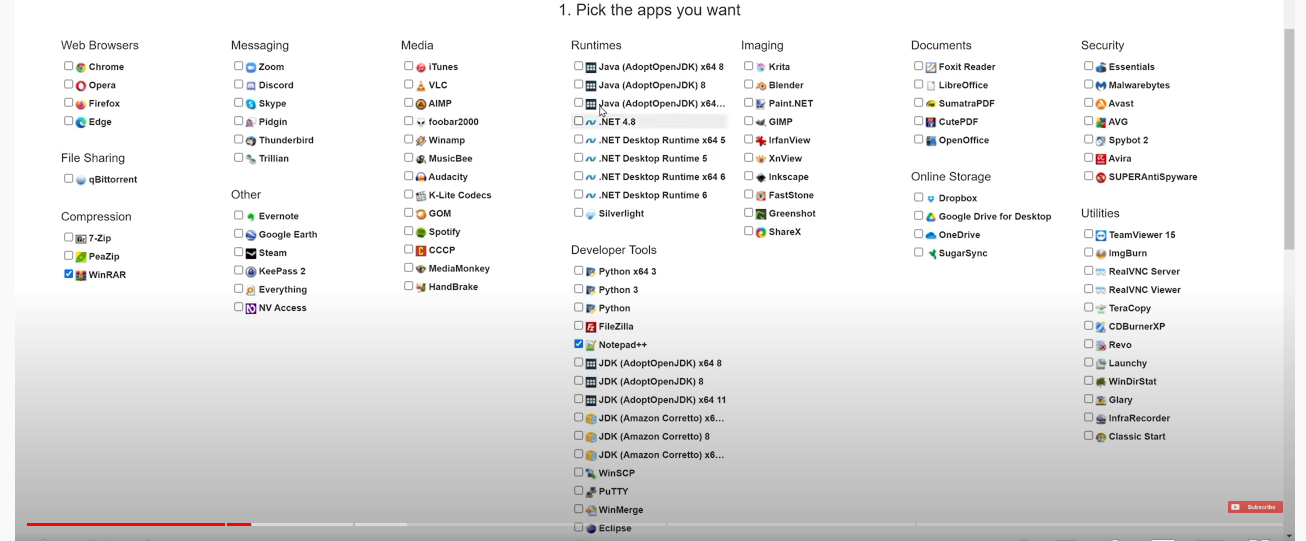Click the Malwarebytes icon
The height and width of the screenshot is (541, 1306).
tap(1101, 86)
